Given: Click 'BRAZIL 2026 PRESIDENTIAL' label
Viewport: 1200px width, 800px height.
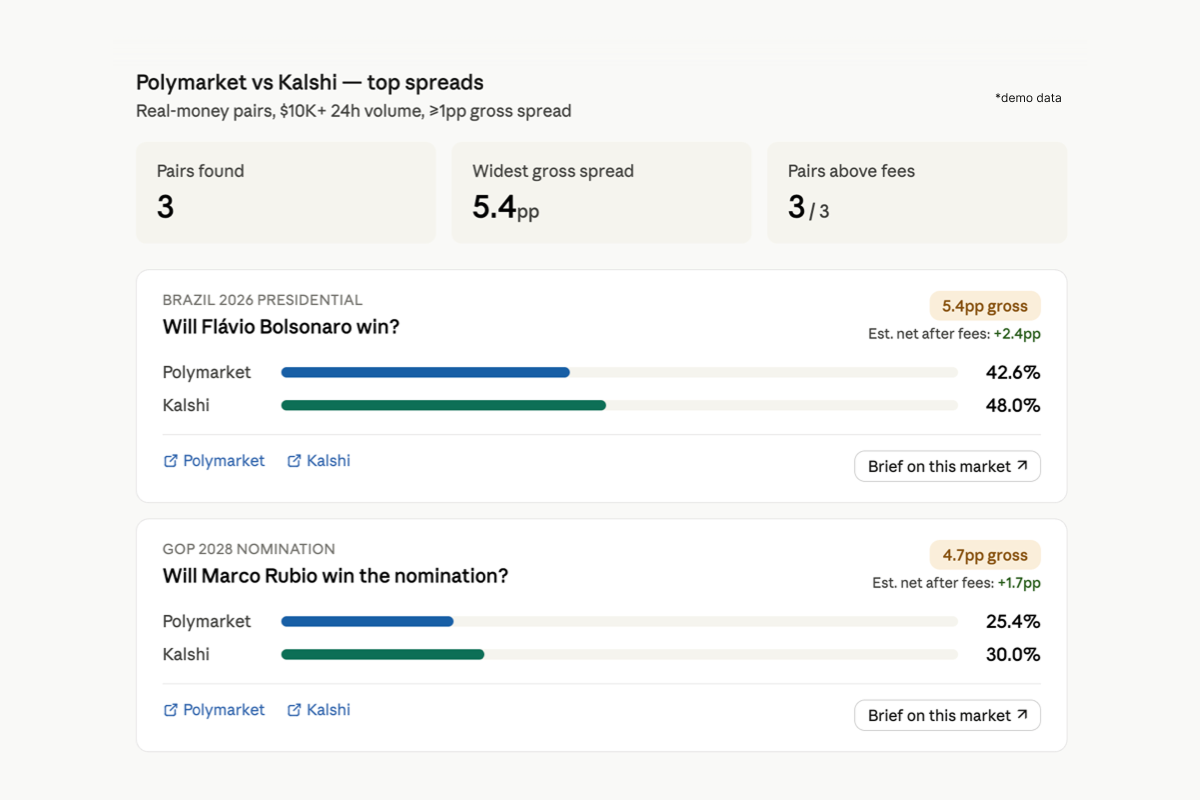Looking at the screenshot, I should 263,300.
